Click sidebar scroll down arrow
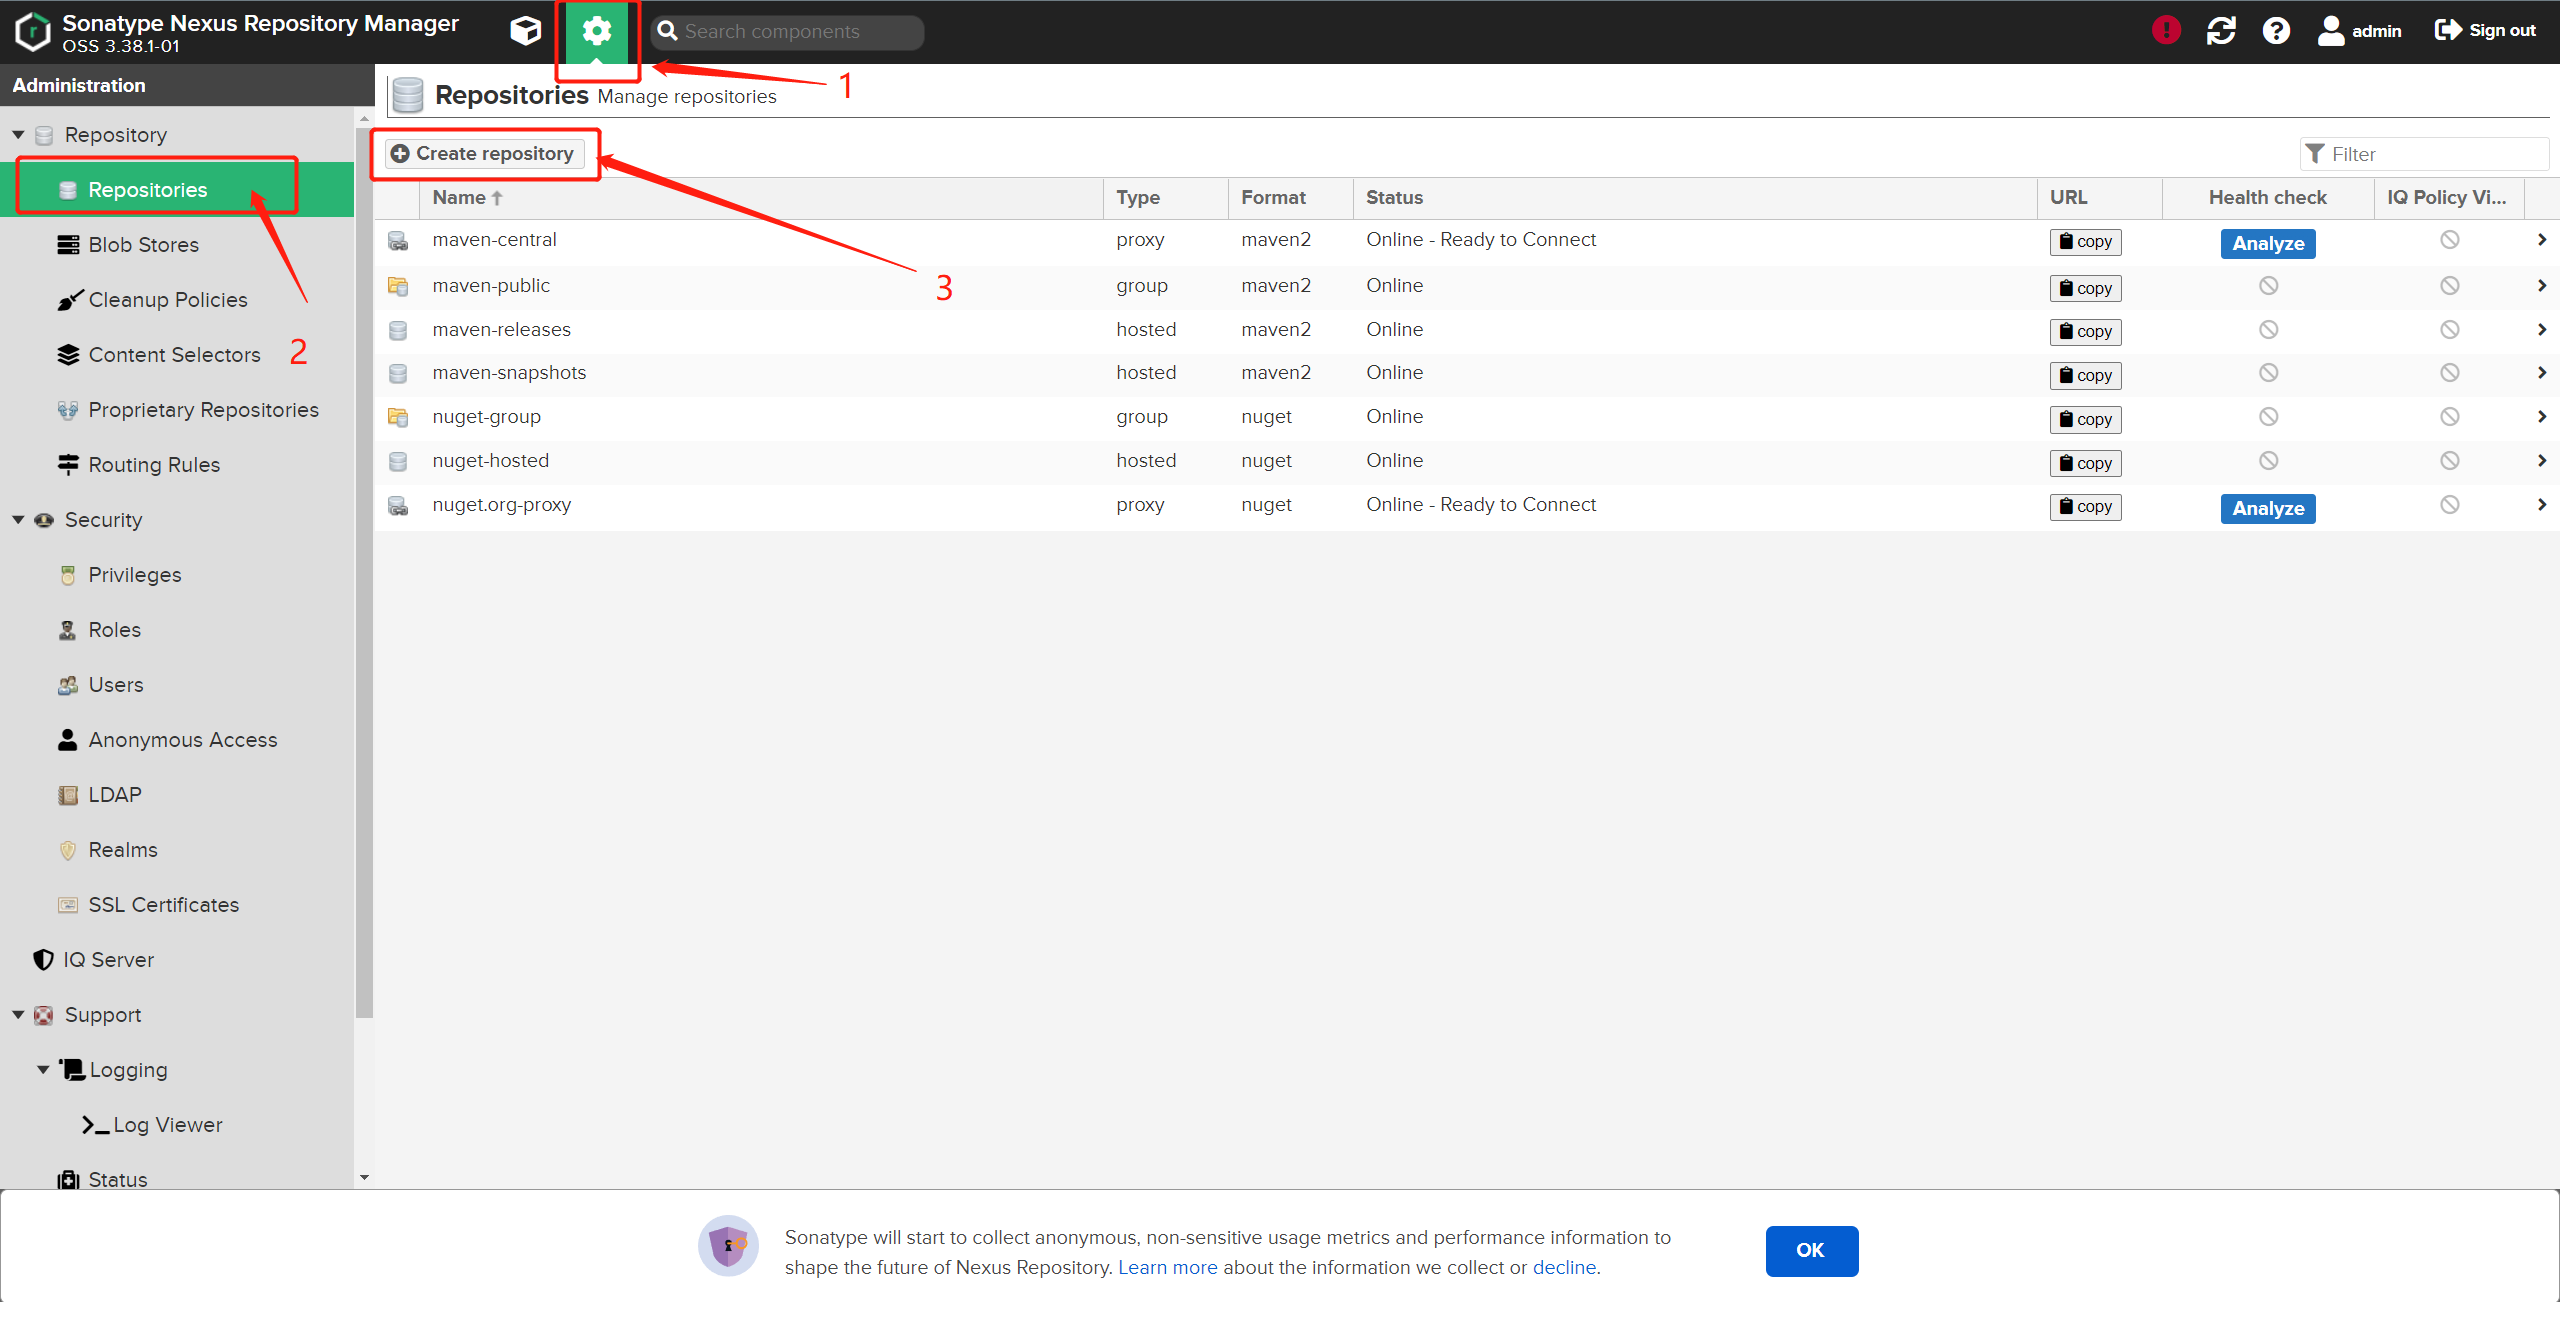 coord(364,1177)
